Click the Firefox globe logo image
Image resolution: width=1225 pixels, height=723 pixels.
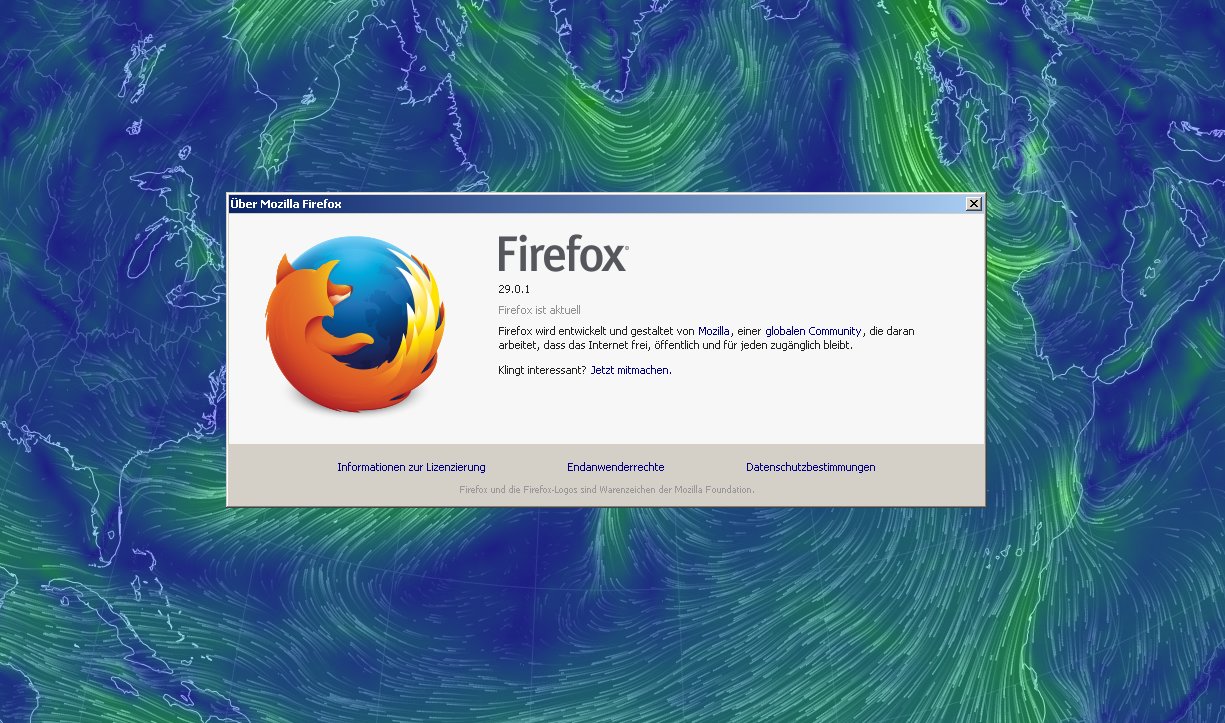(355, 325)
